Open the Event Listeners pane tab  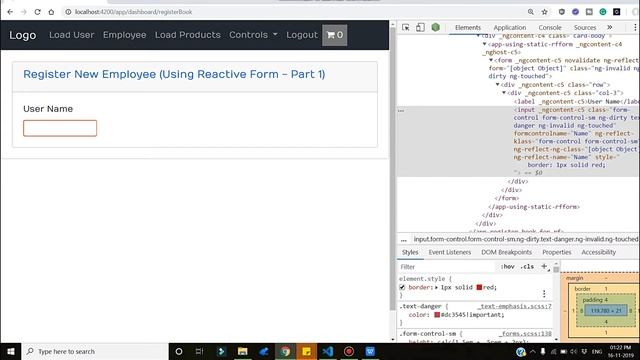pyautogui.click(x=449, y=252)
